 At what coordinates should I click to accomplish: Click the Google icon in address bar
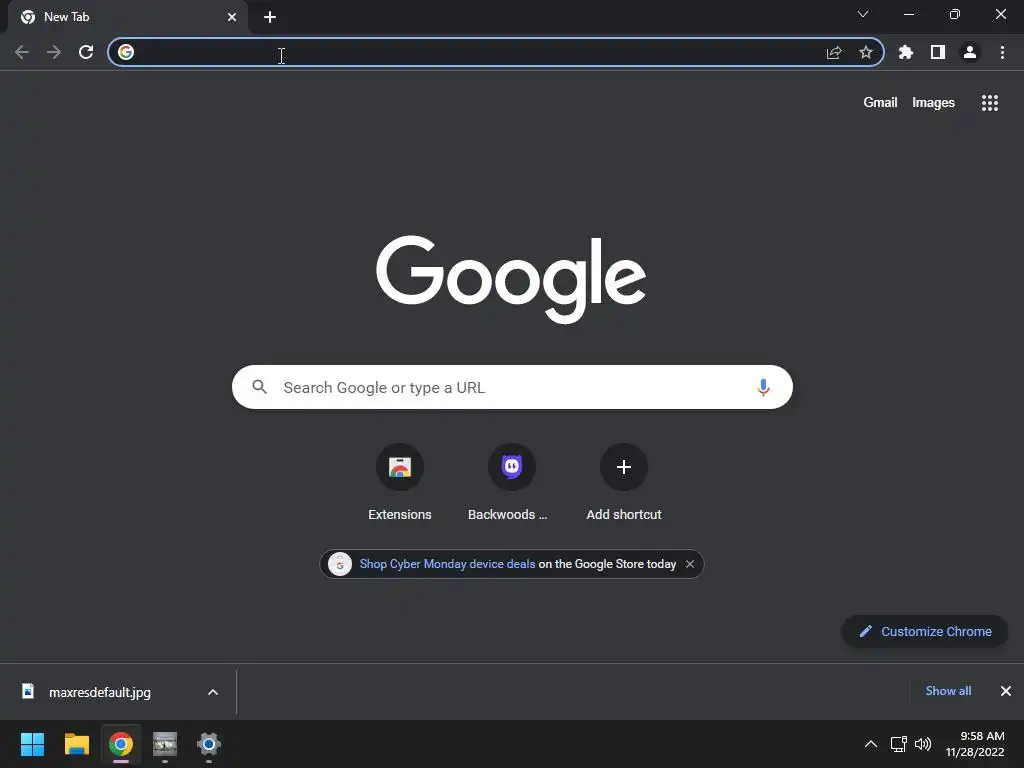pos(126,52)
